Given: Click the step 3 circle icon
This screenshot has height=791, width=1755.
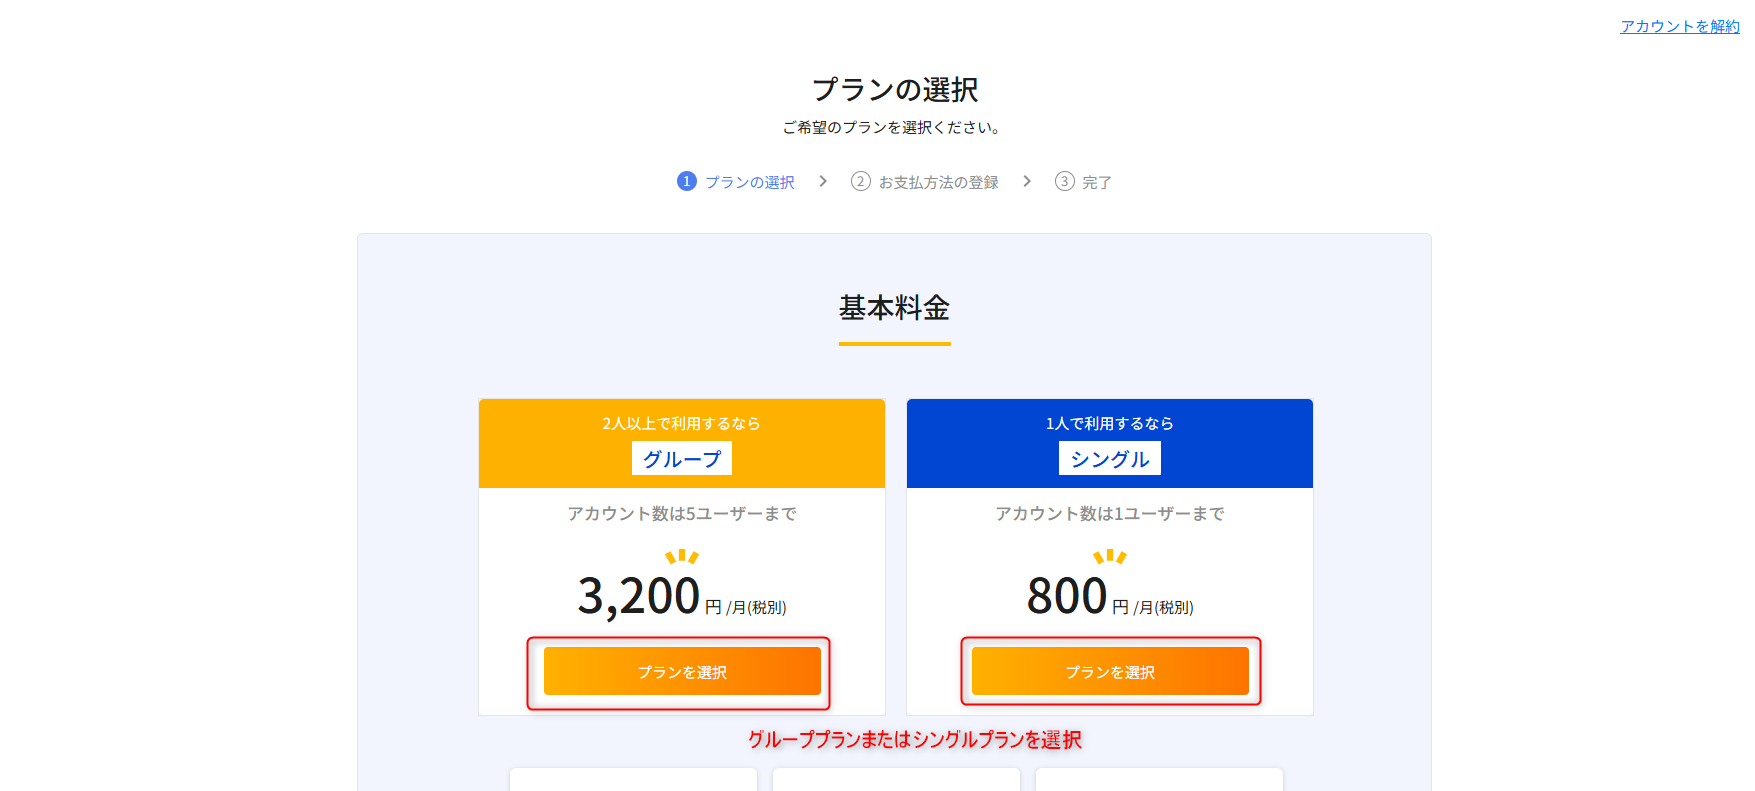Looking at the screenshot, I should (1064, 181).
